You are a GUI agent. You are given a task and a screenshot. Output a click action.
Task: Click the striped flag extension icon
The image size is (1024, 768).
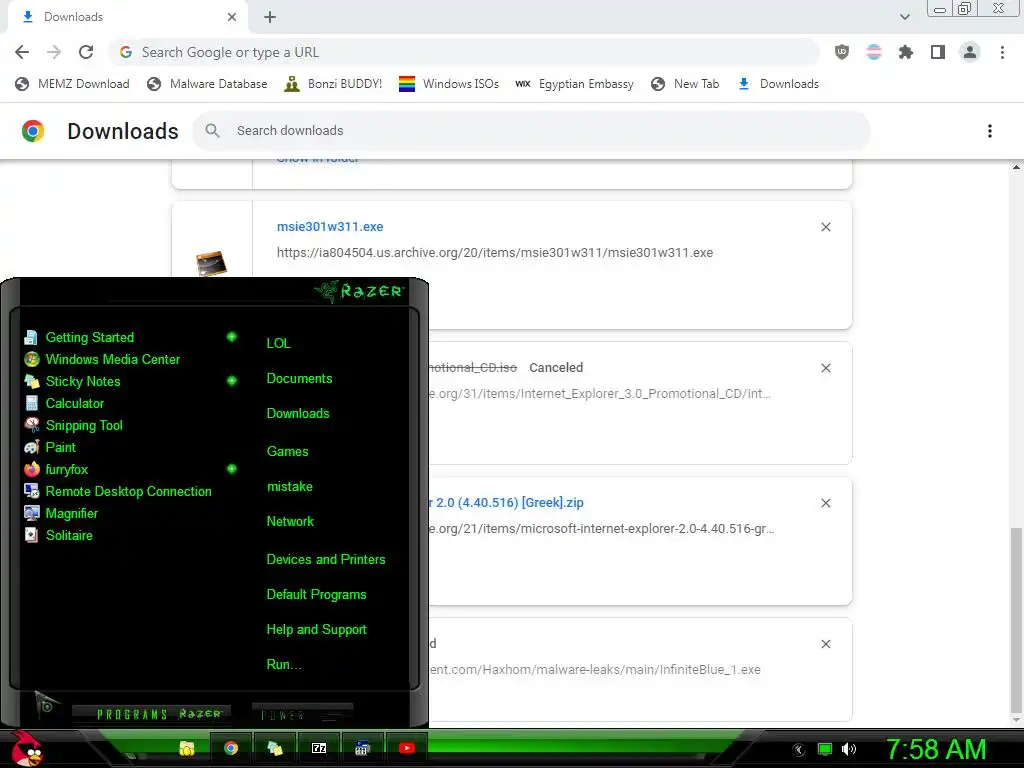coord(874,52)
